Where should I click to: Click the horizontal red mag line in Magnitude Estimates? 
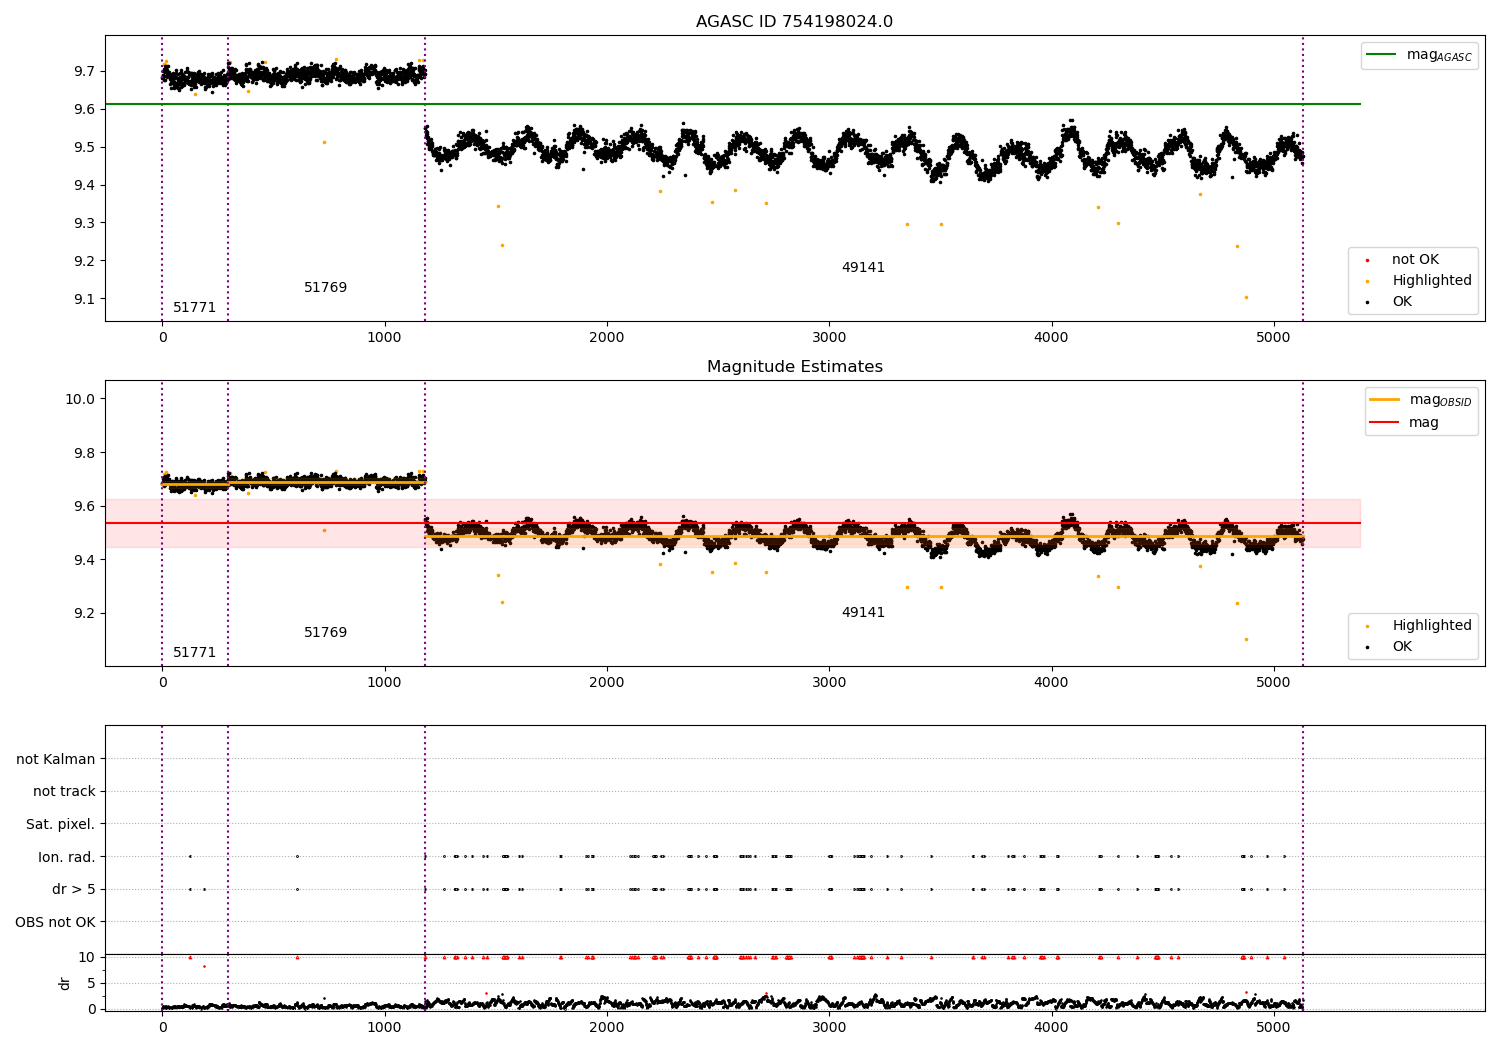click(732, 523)
